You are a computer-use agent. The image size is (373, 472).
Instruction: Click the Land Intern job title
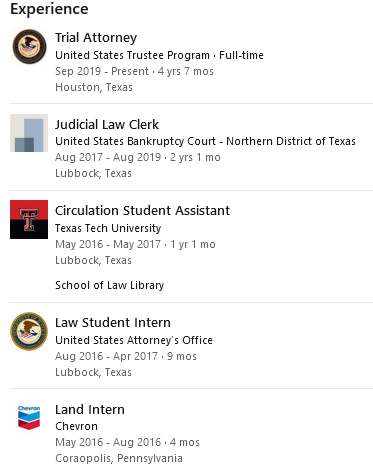click(90, 409)
